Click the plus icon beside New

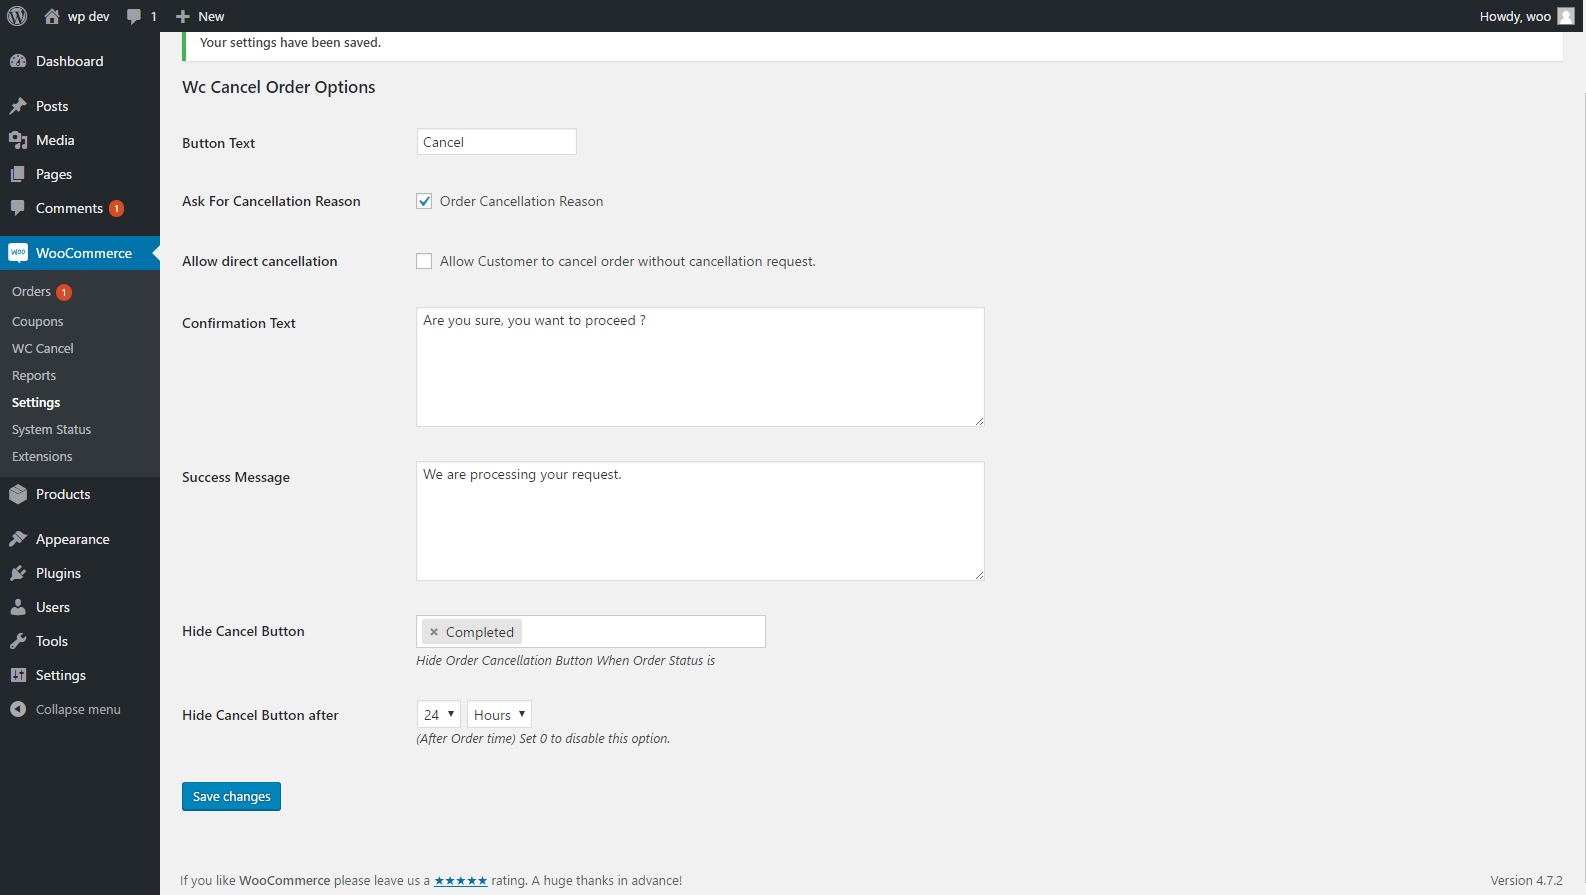click(183, 17)
